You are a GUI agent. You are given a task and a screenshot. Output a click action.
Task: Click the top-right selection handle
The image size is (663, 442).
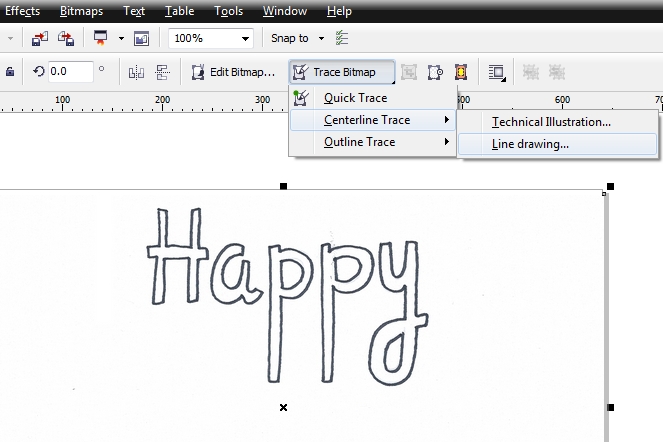pyautogui.click(x=611, y=187)
